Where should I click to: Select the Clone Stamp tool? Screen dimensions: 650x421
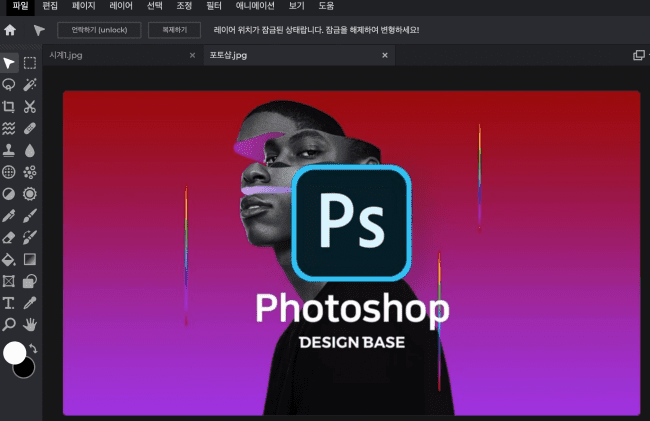pos(9,150)
